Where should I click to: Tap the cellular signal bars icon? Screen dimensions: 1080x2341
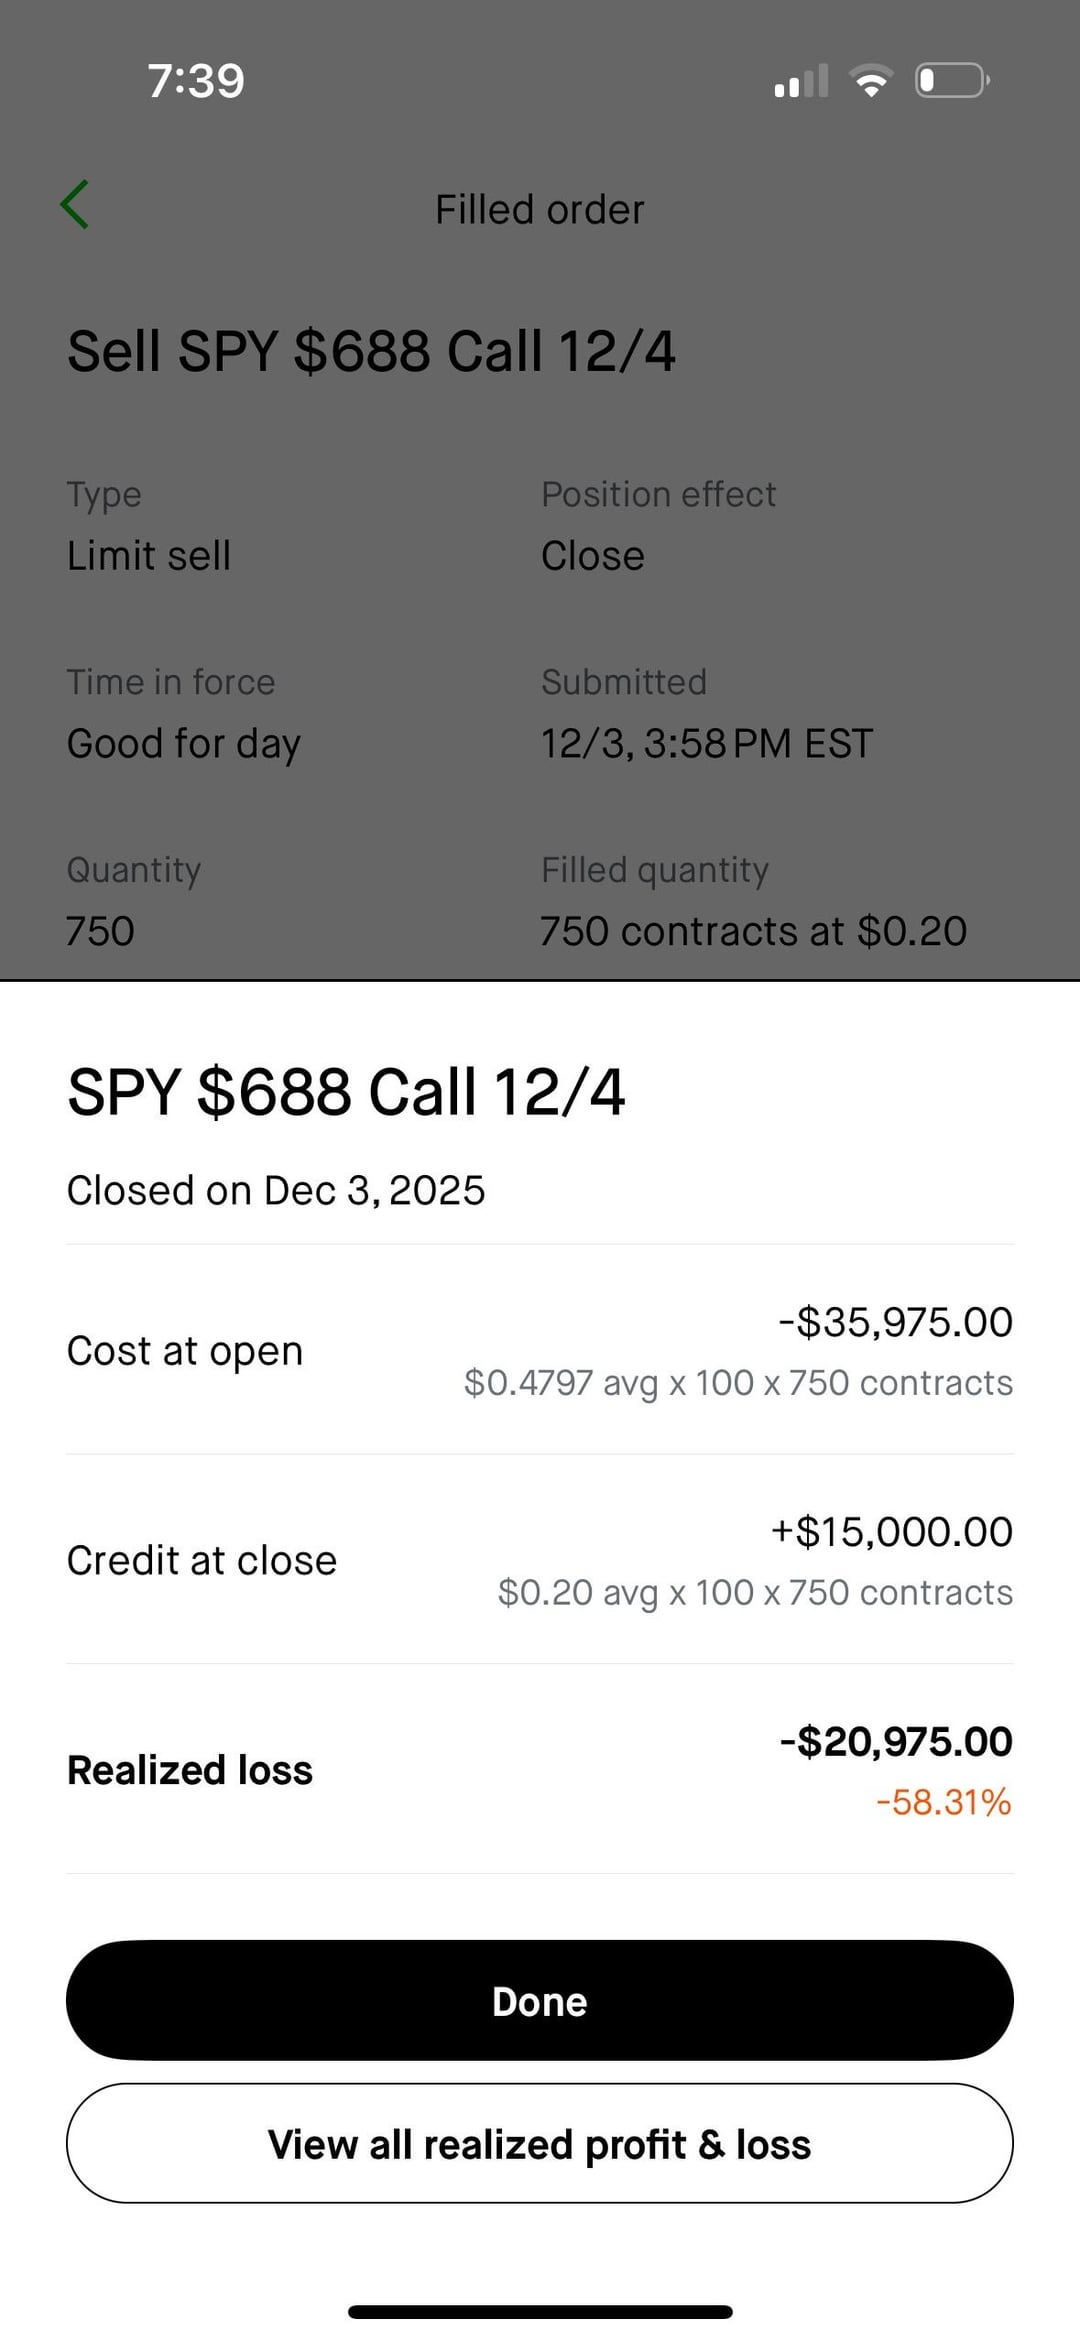pos(801,81)
